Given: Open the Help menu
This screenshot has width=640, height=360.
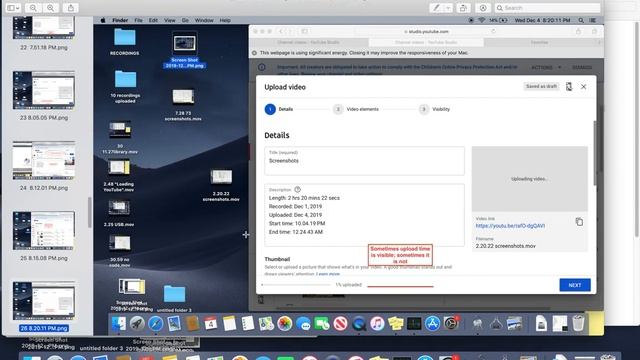Looking at the screenshot, I should pos(225,20).
